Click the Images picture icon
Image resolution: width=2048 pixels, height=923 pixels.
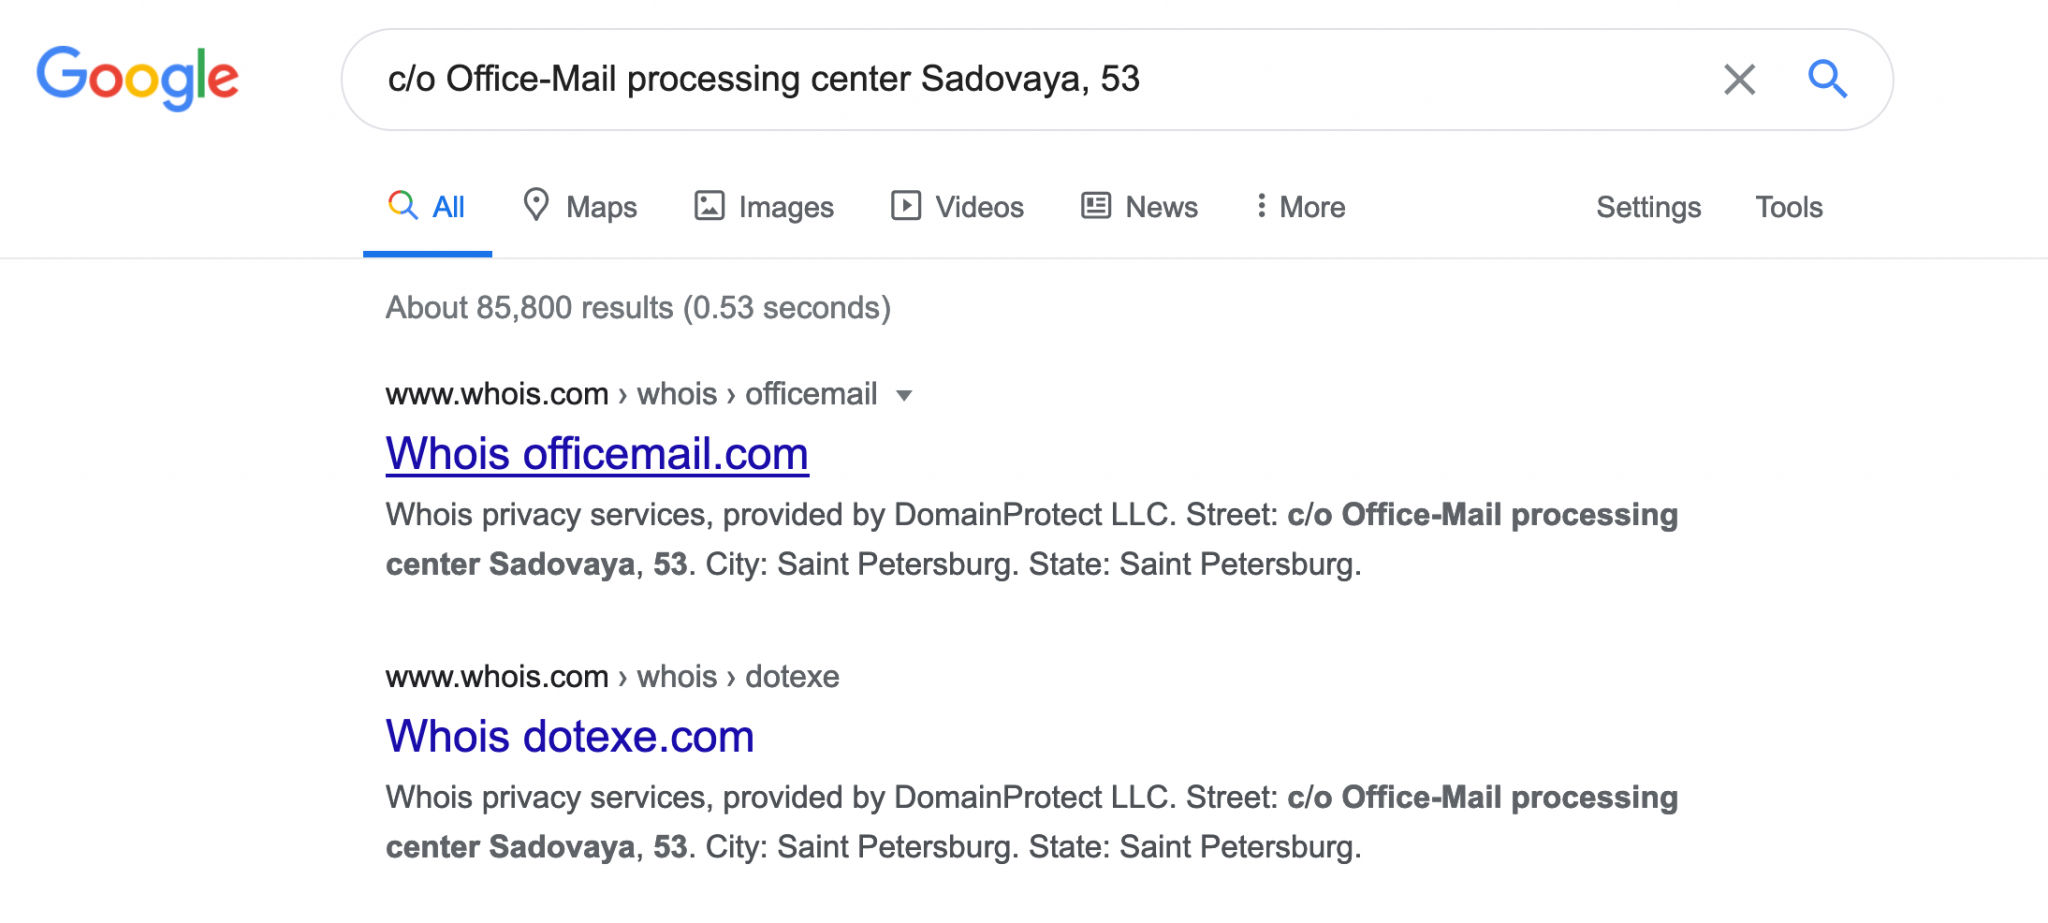pyautogui.click(x=709, y=206)
